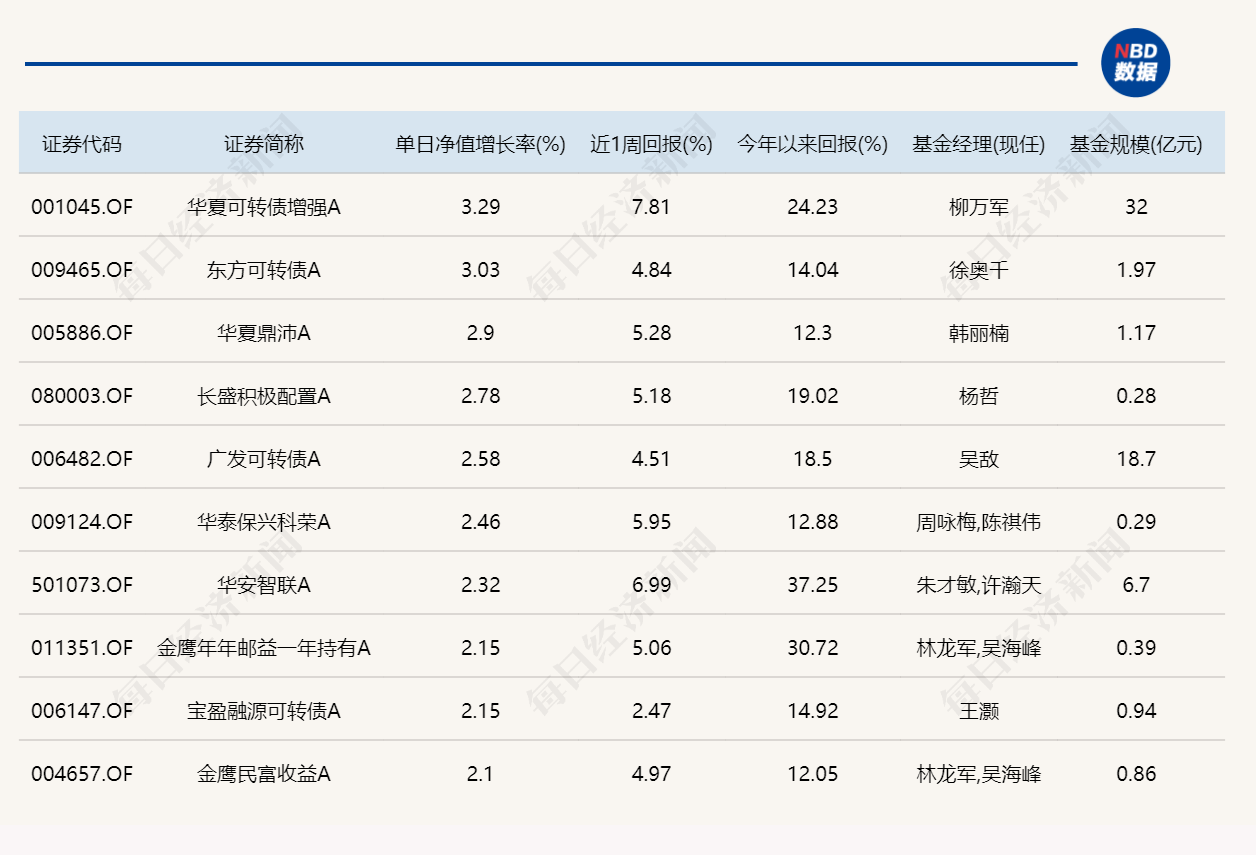
Task: Click fund name 金鹰年年邮益一年持有A
Action: (264, 648)
